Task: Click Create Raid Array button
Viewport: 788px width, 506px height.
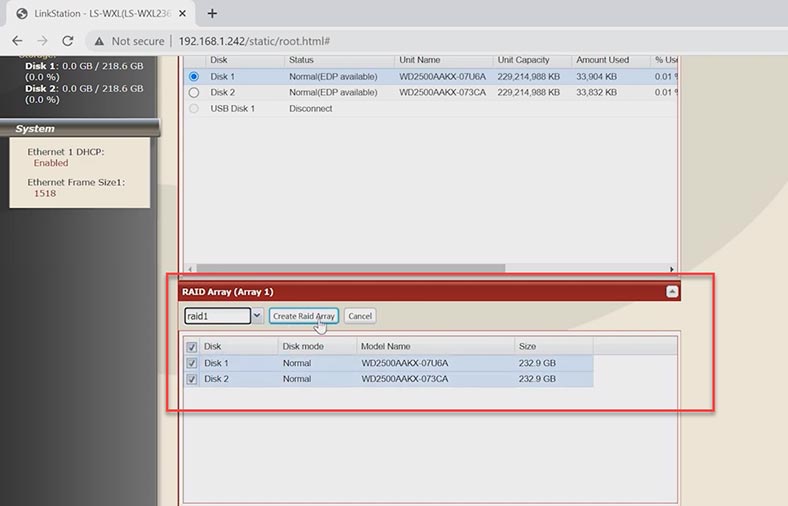Action: click(304, 316)
